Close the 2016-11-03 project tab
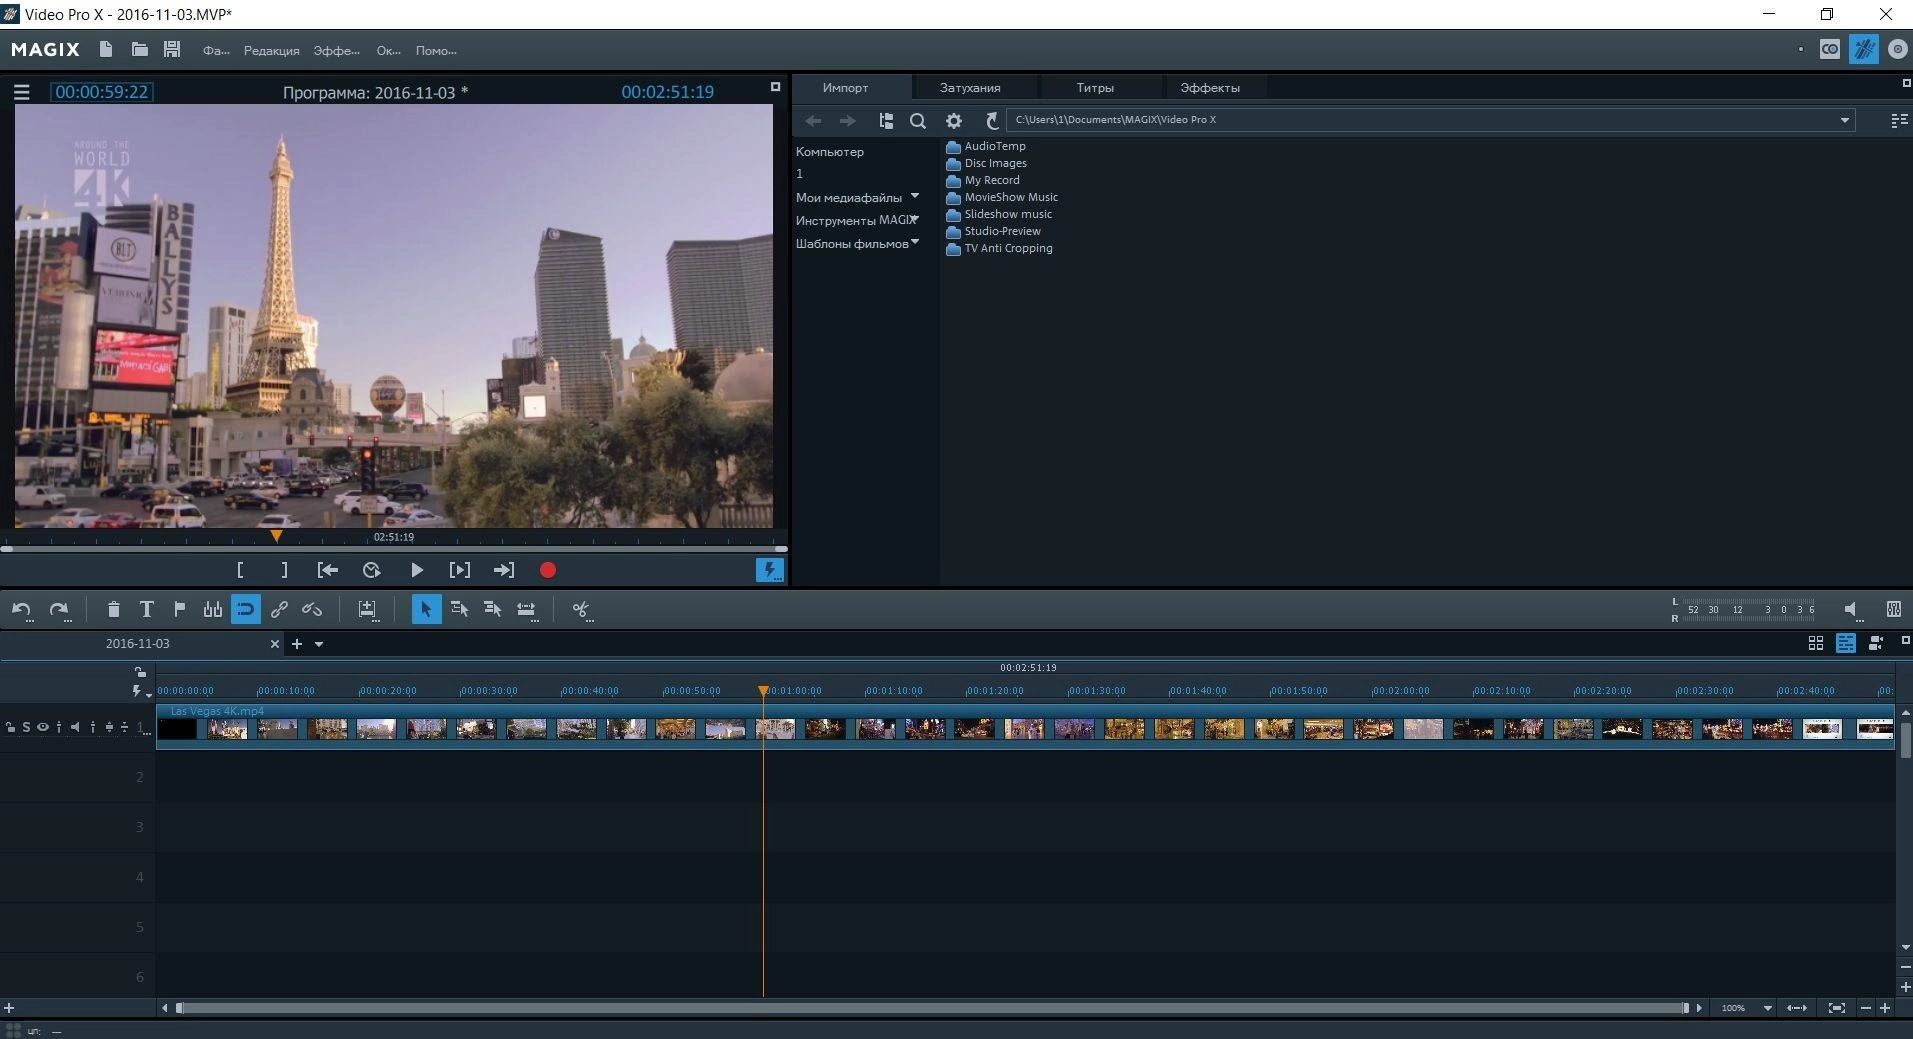1913x1039 pixels. pos(275,644)
